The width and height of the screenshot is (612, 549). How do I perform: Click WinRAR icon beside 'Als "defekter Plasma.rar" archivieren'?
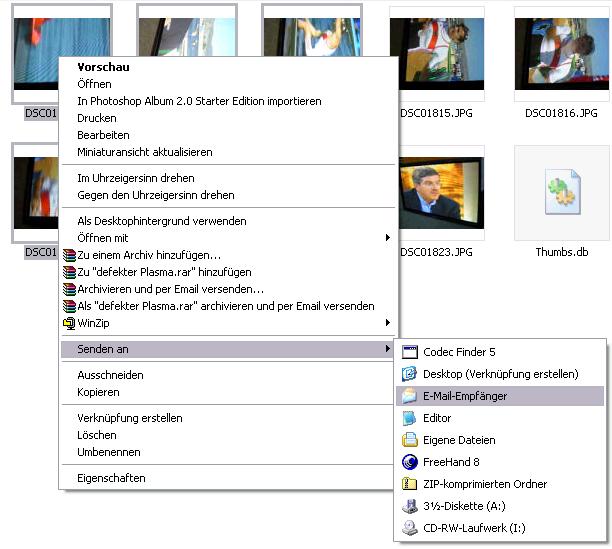(x=69, y=306)
